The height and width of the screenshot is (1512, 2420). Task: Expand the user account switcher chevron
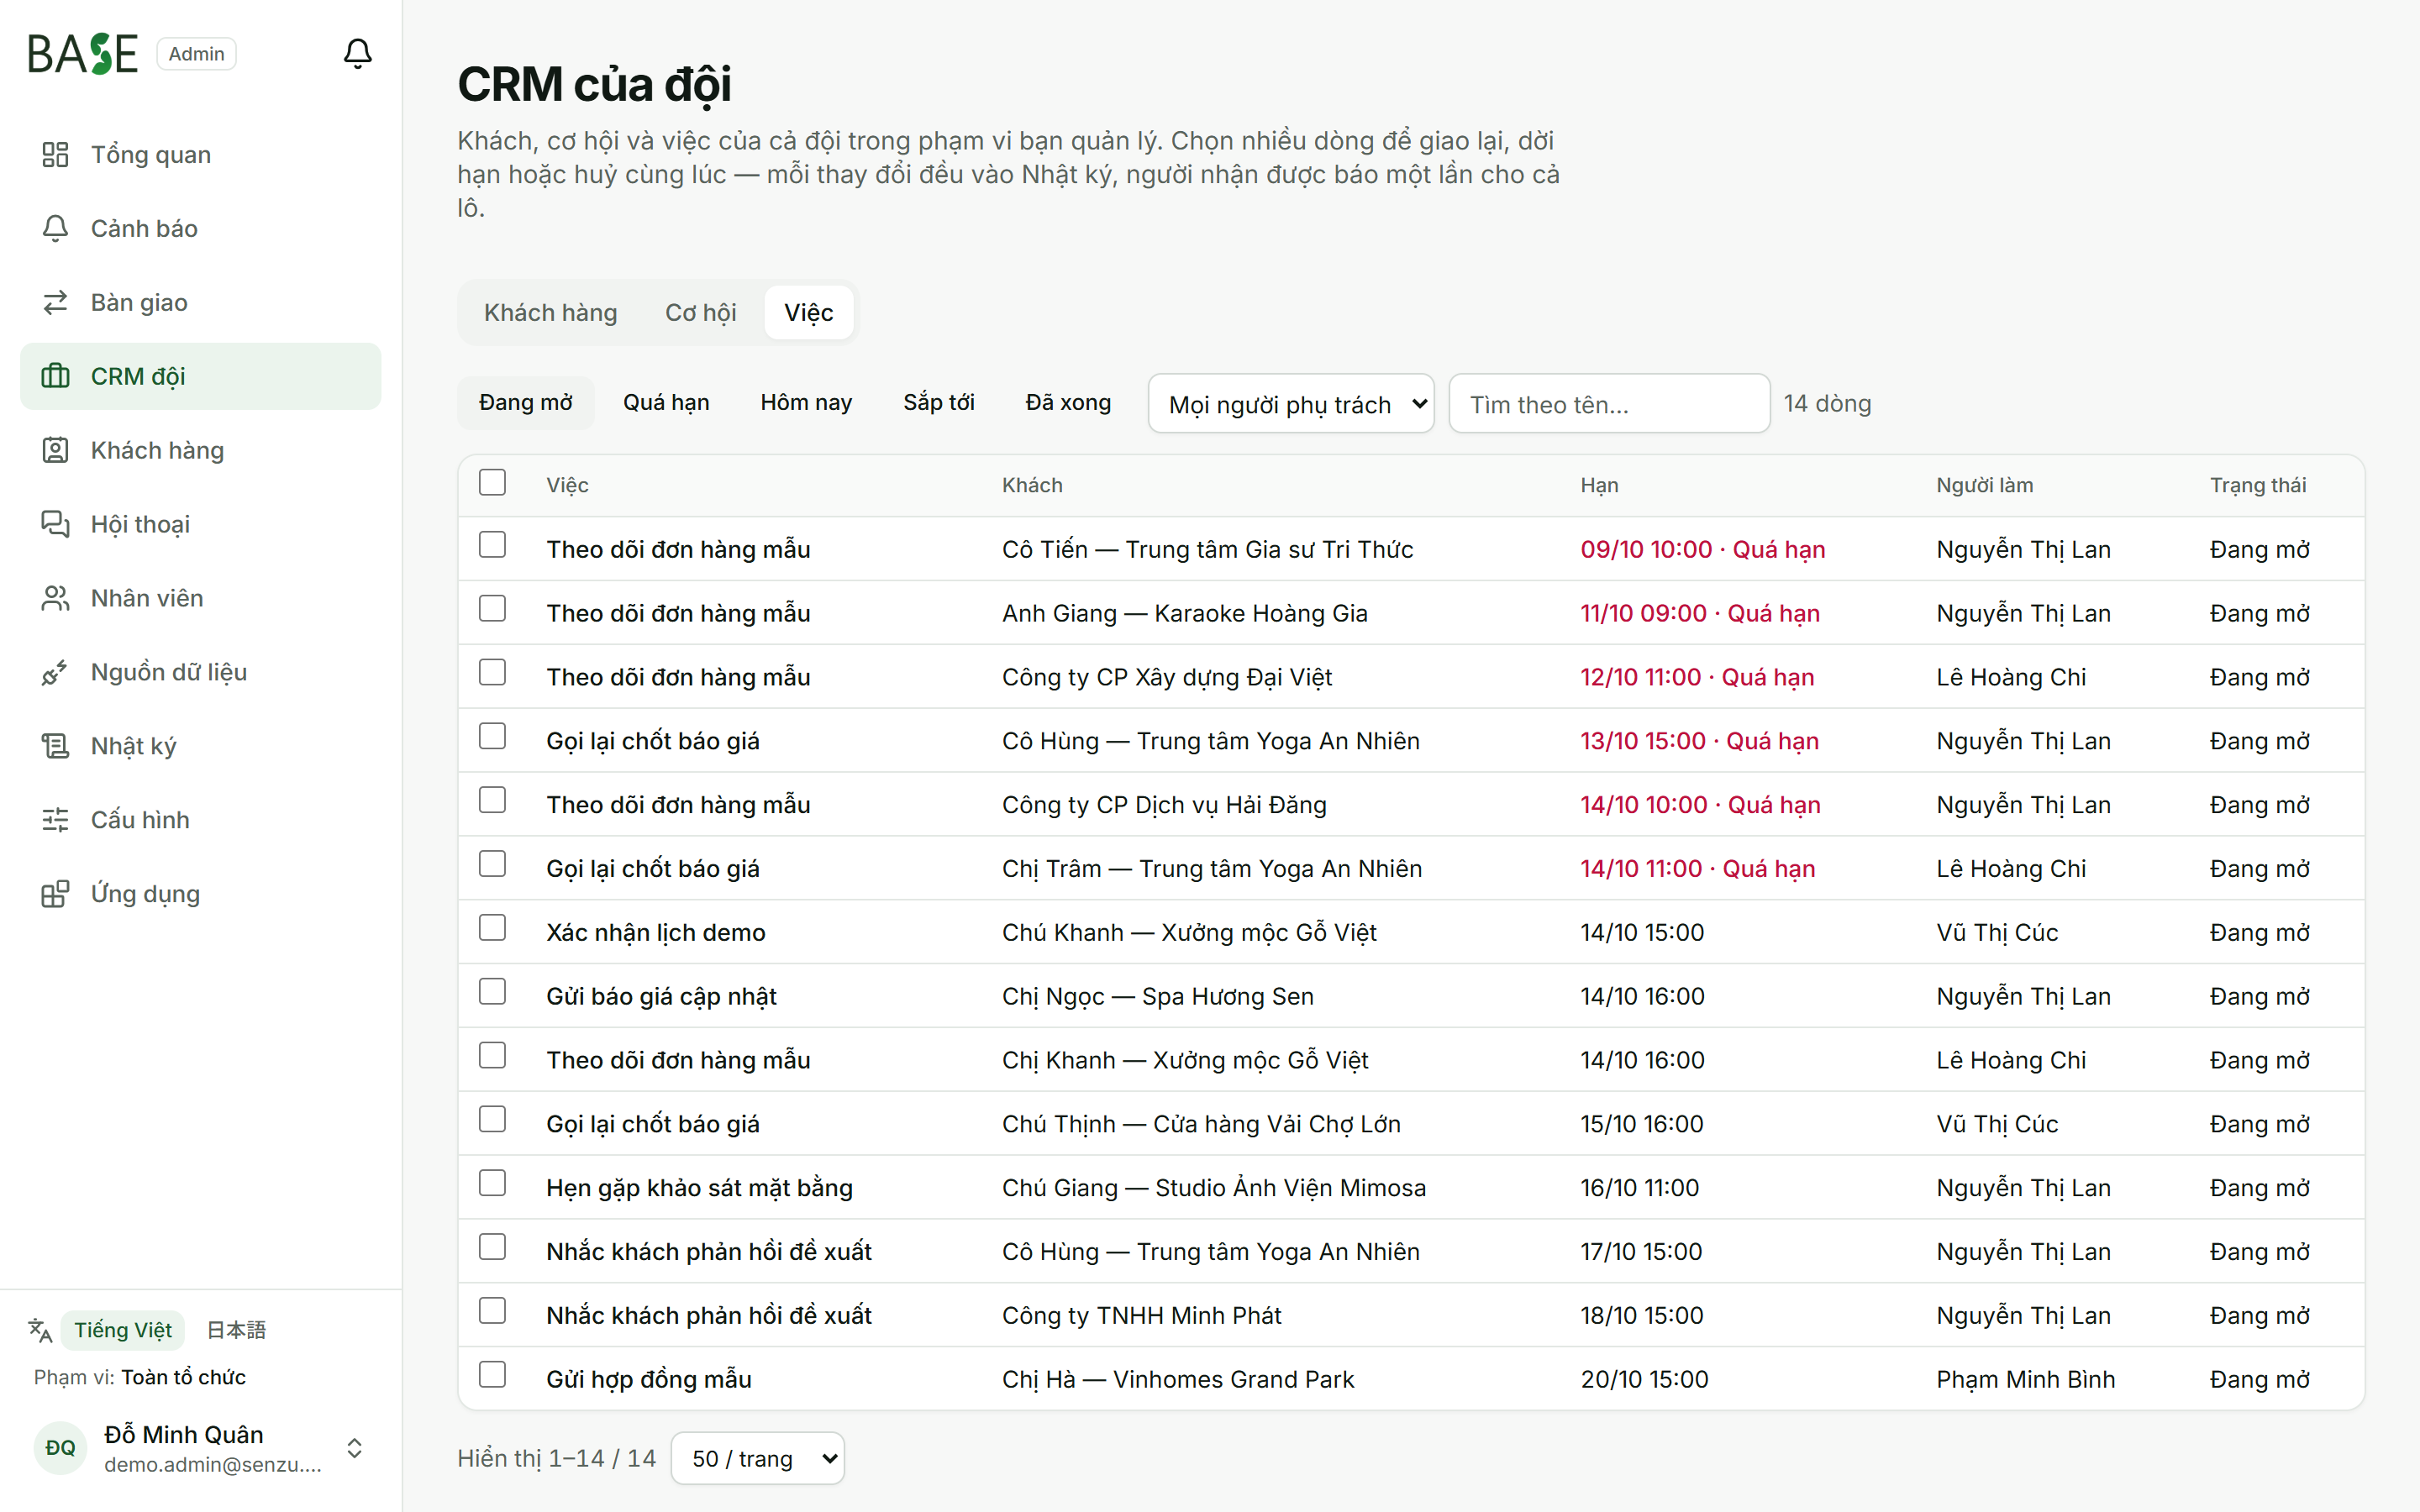[x=354, y=1448]
